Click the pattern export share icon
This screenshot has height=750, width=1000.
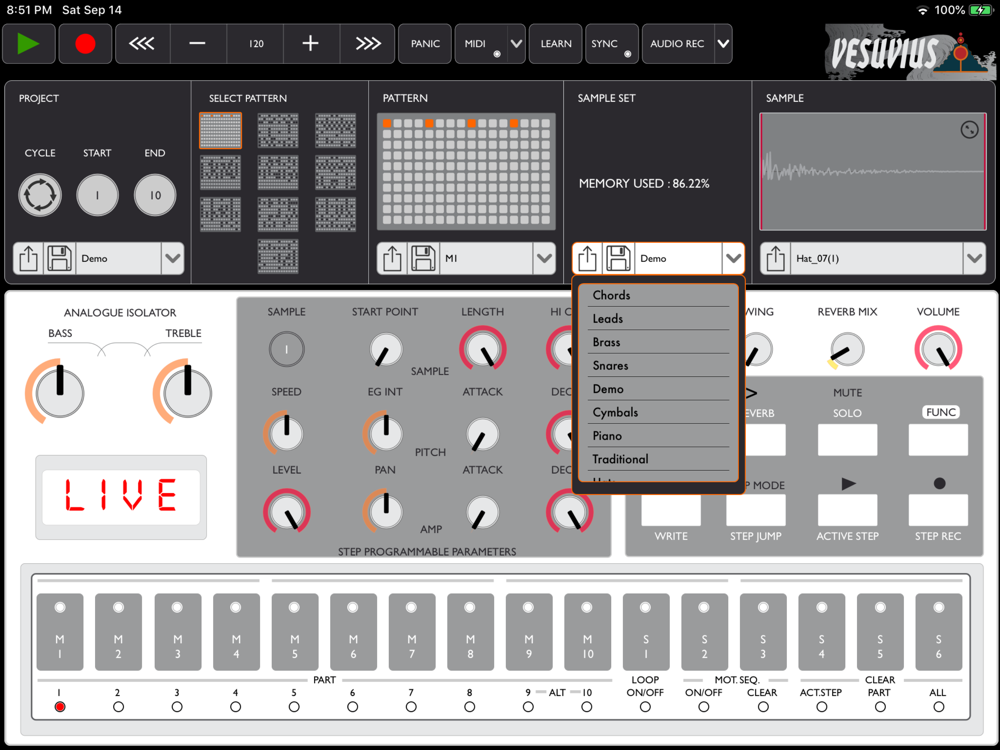click(x=392, y=258)
